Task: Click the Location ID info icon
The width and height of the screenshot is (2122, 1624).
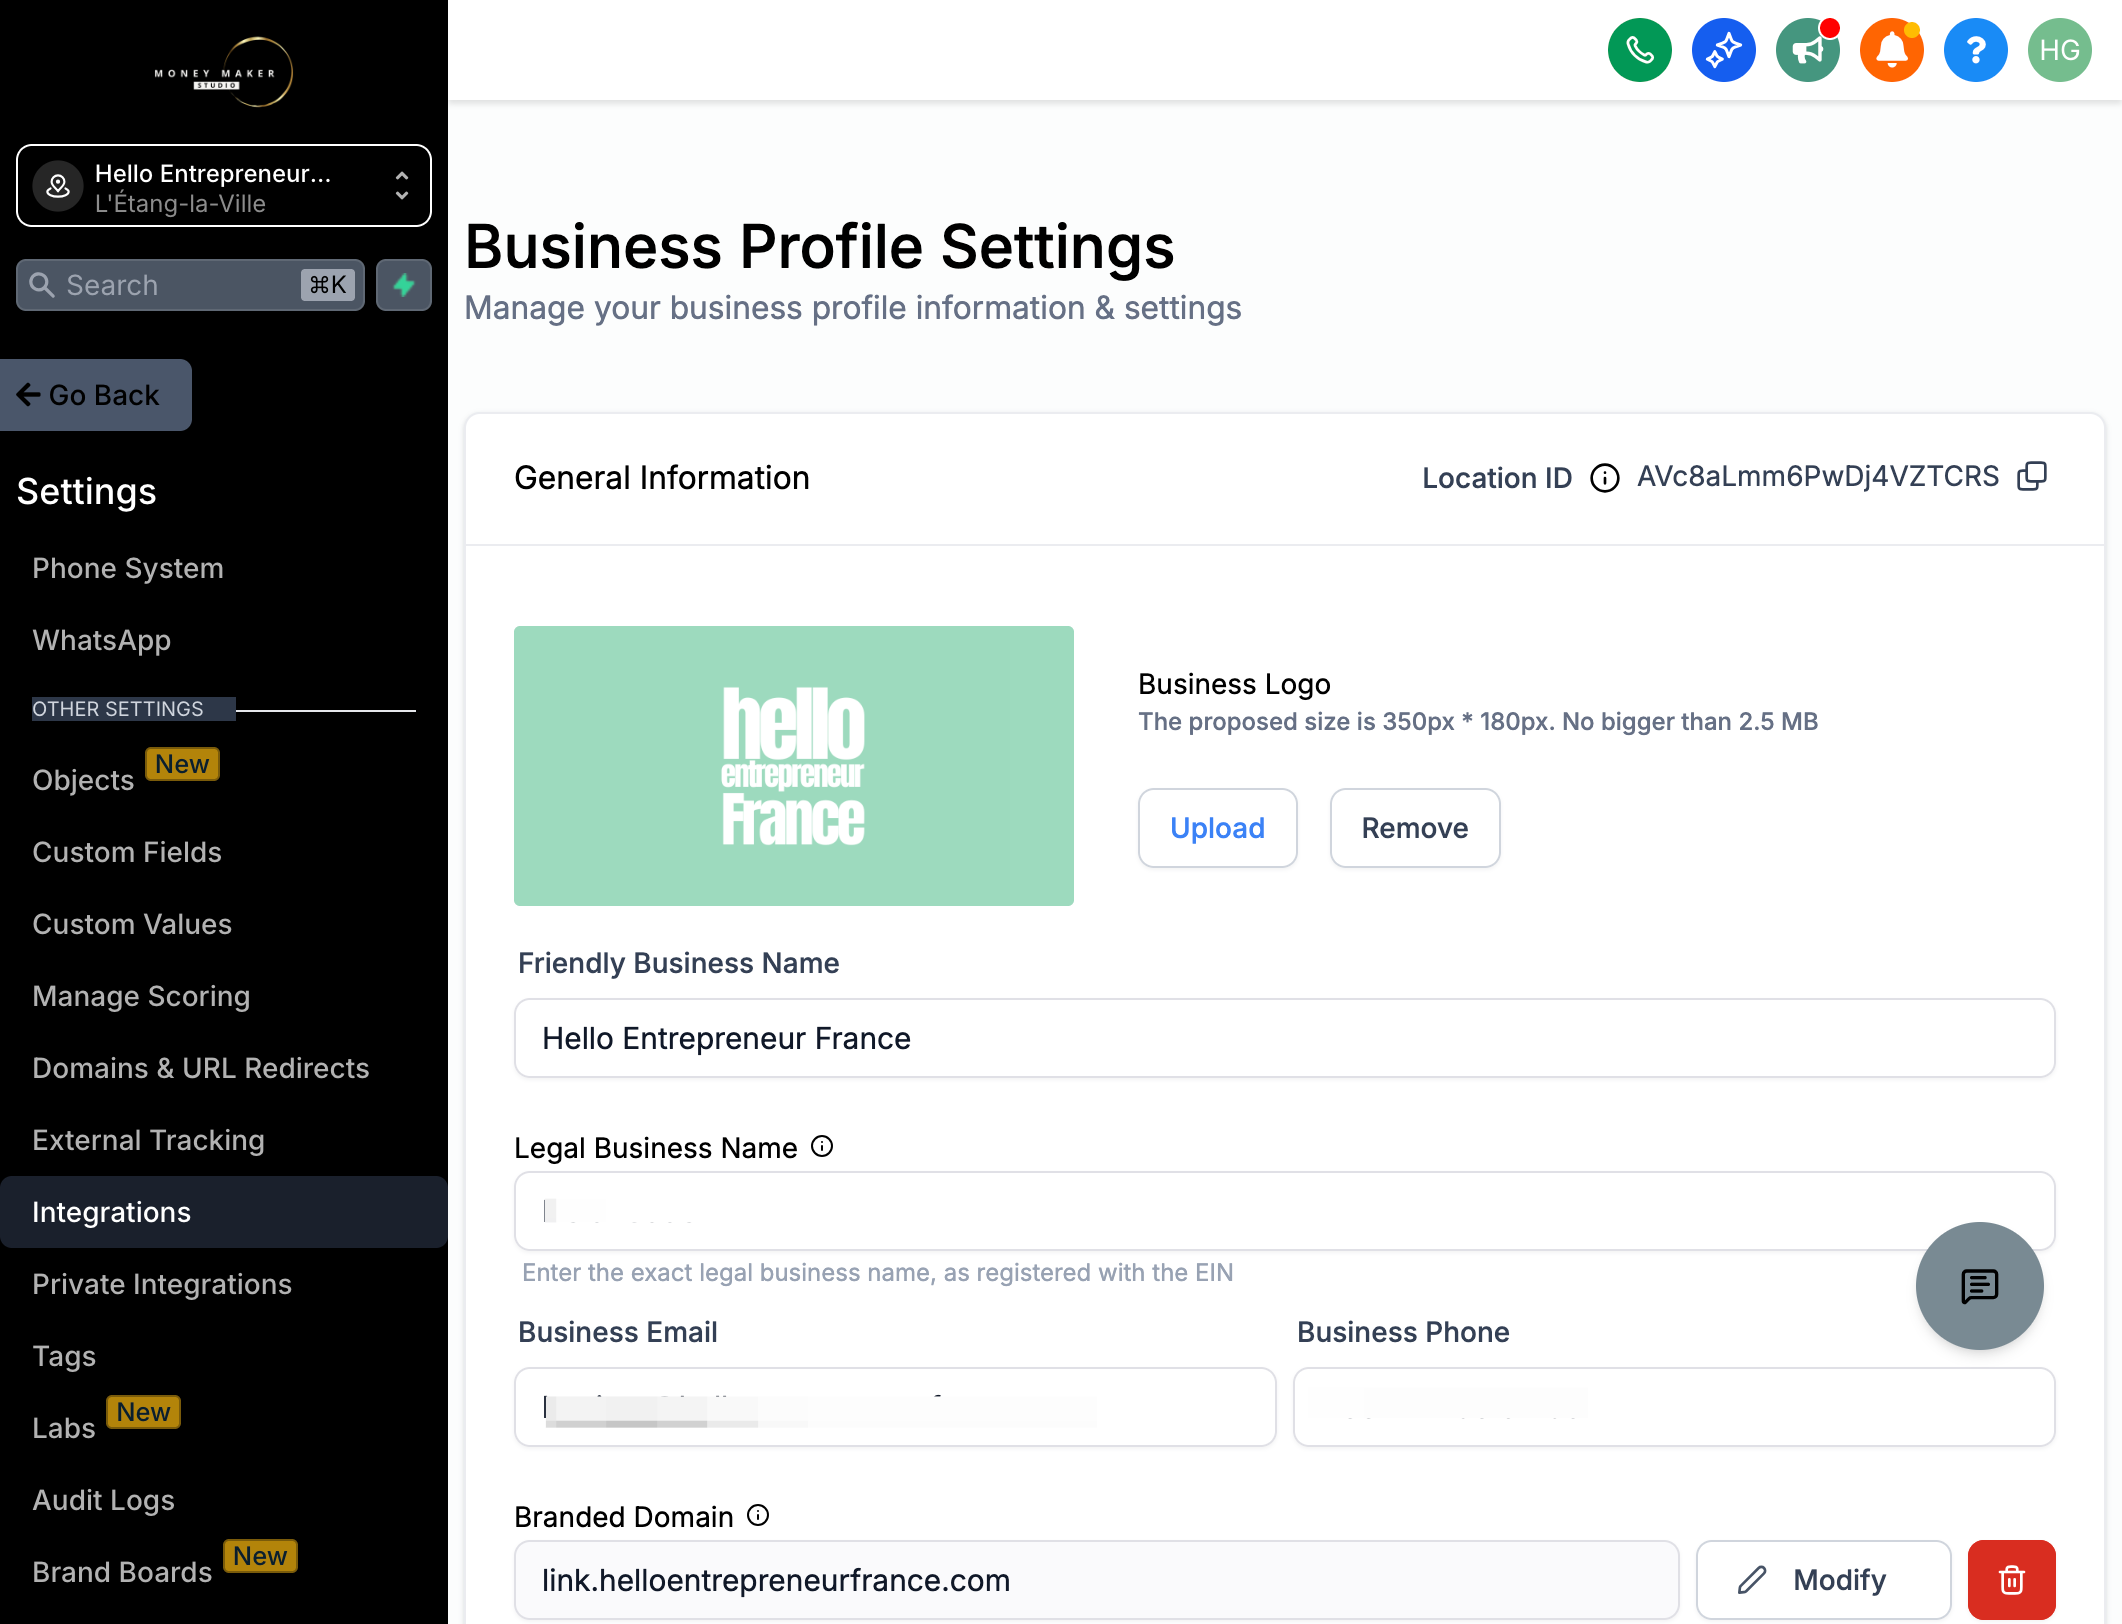Action: click(x=1604, y=478)
